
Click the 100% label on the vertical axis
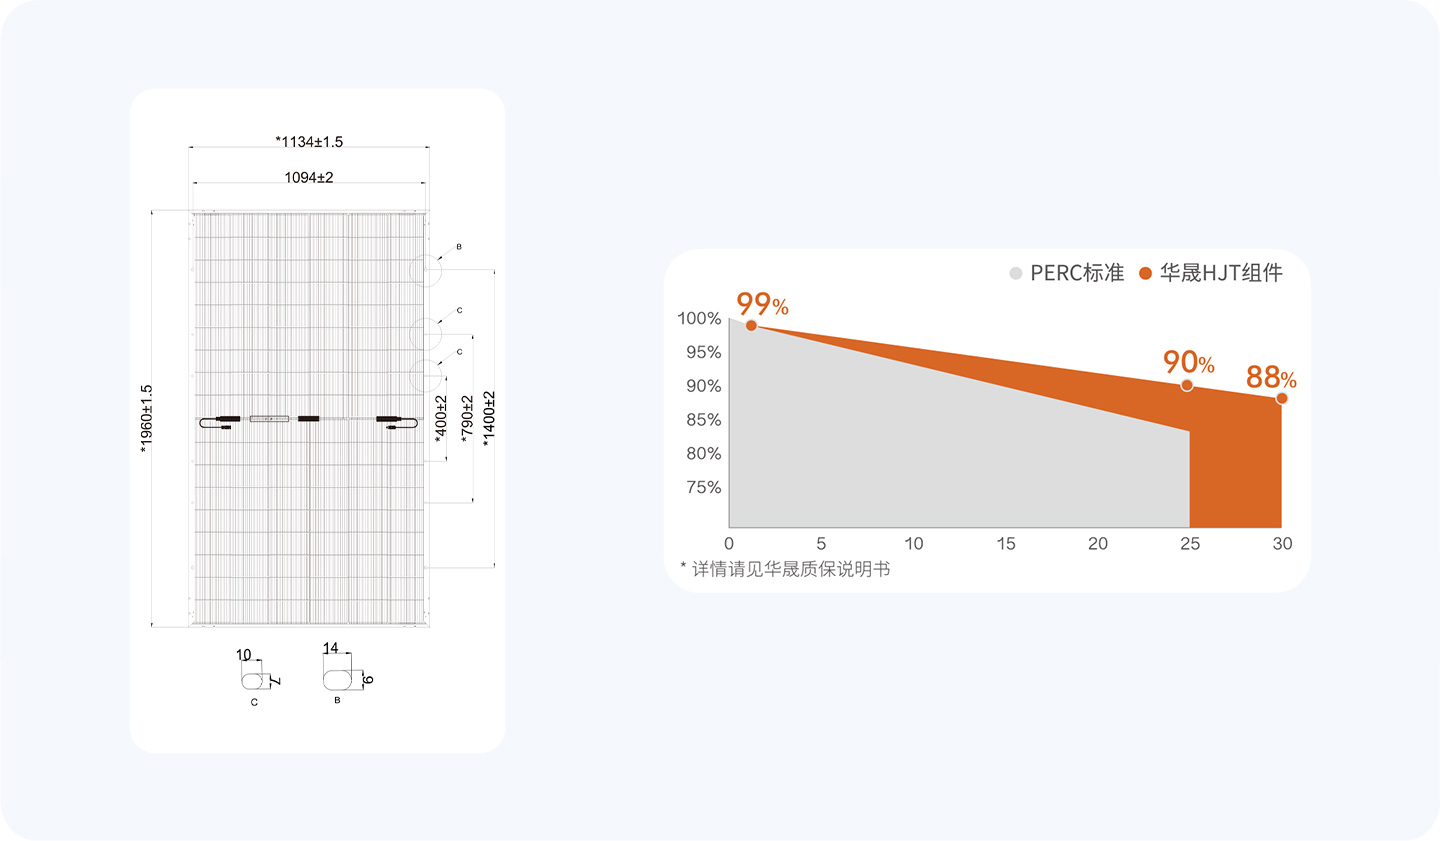[x=699, y=318]
